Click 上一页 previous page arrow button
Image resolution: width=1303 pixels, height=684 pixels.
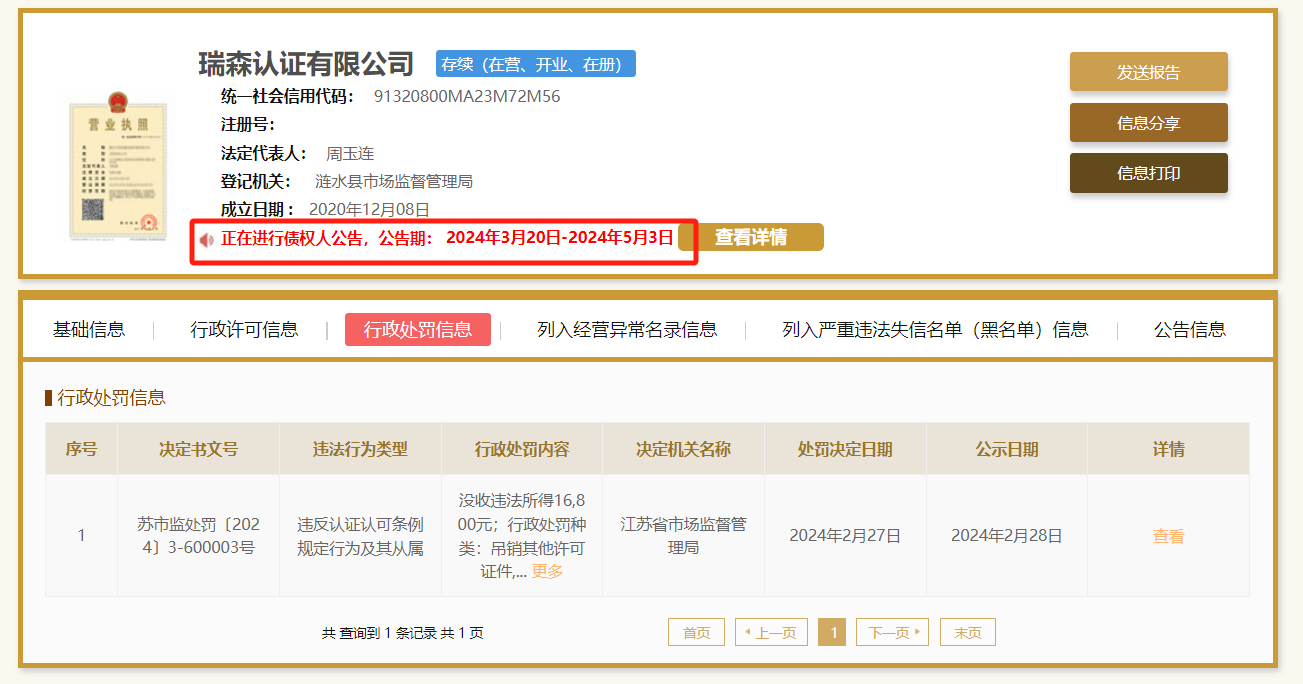point(771,633)
